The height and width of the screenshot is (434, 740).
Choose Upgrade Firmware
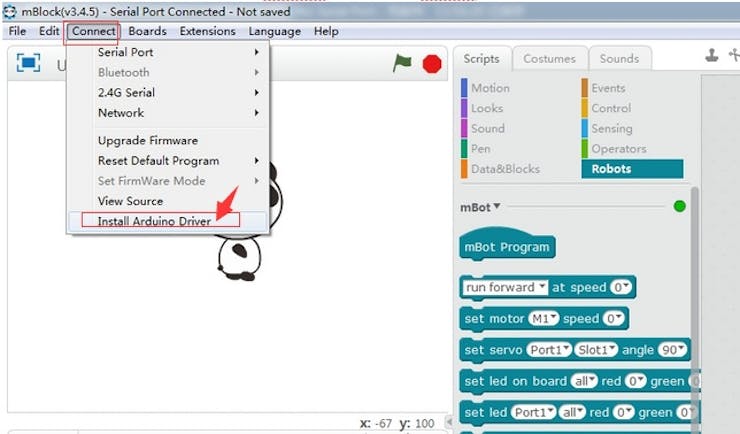(168, 141)
